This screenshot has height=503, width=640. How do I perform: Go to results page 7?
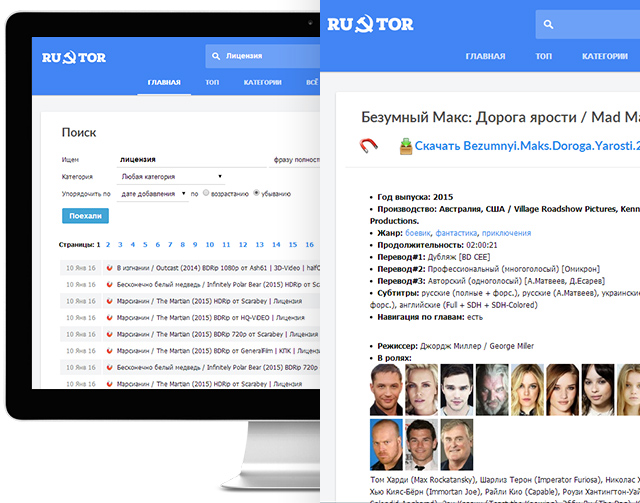[x=170, y=245]
